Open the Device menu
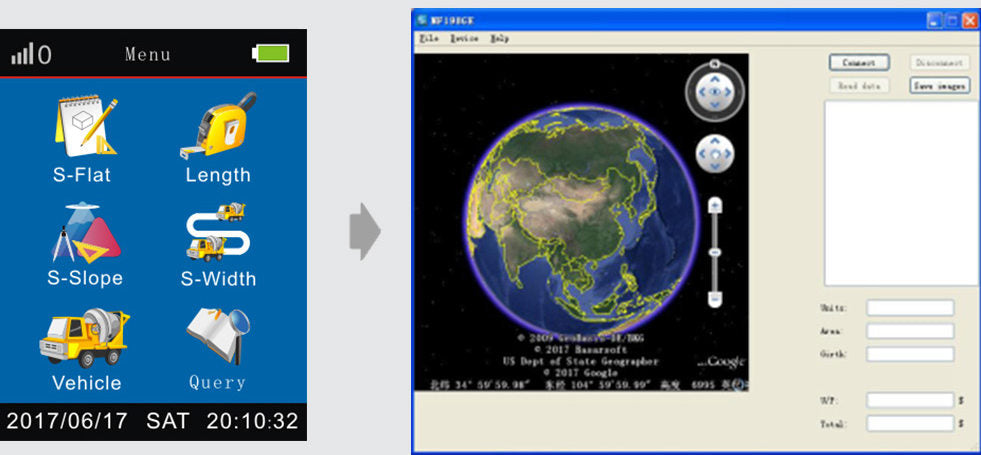 (463, 39)
